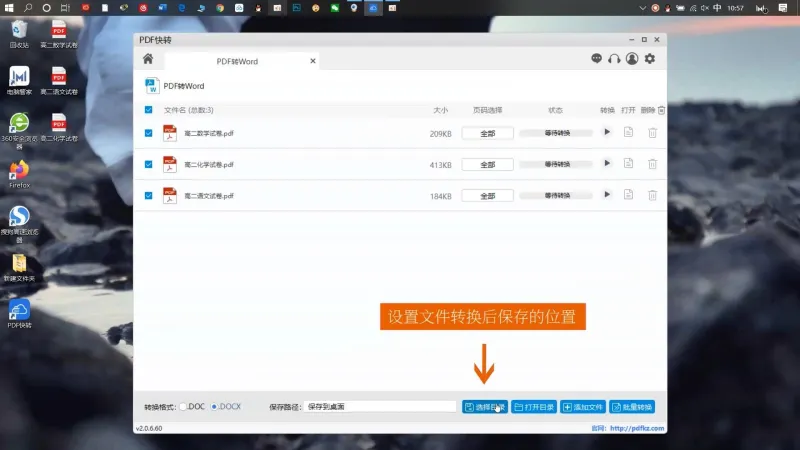Open the taskbar search magnifier
Viewport: 800px width, 450px height.
click(x=28, y=8)
